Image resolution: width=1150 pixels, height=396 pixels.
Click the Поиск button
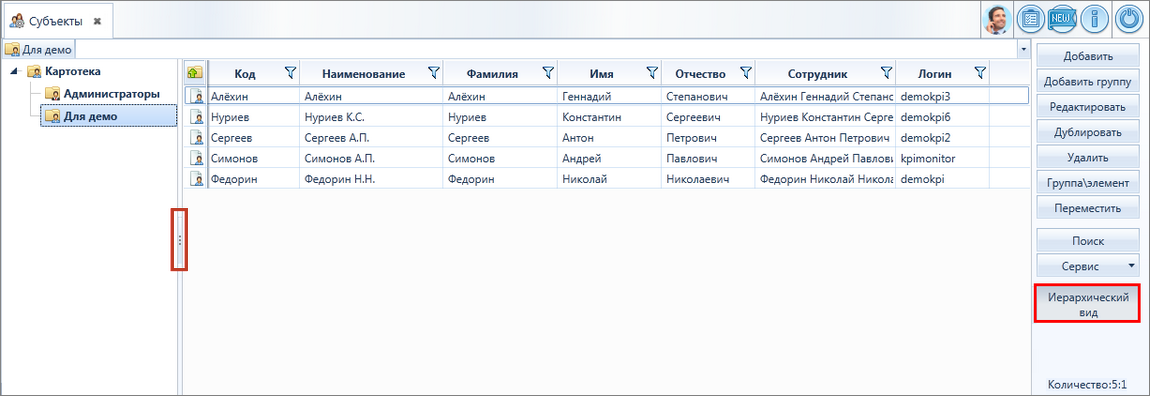1088,241
